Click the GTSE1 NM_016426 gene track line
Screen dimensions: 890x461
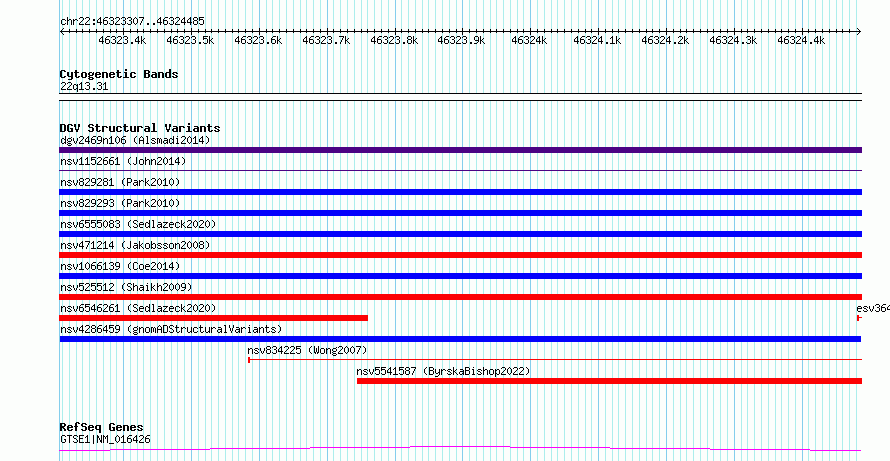coord(460,449)
